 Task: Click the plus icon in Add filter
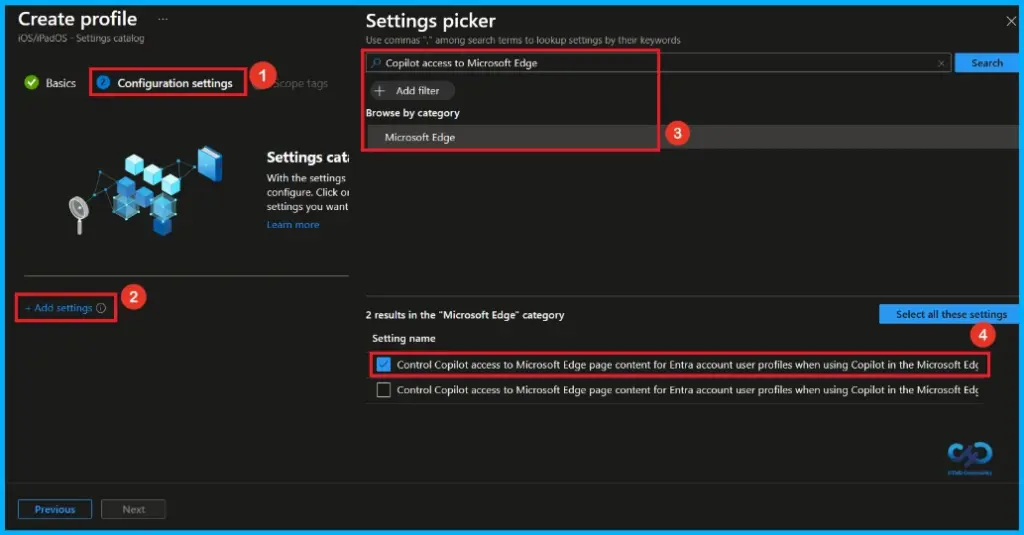click(x=379, y=91)
